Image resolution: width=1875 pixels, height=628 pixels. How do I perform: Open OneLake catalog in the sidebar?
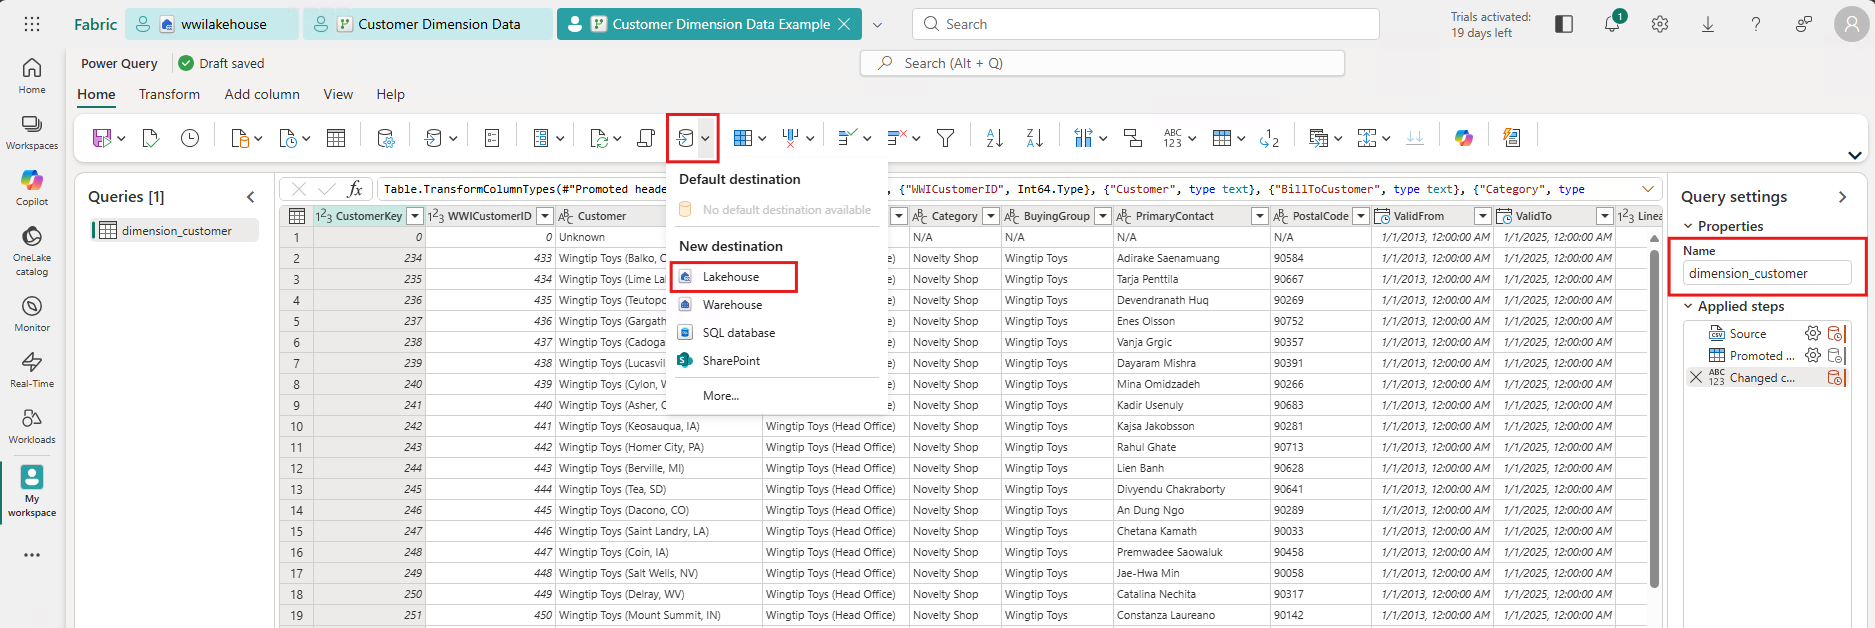[32, 250]
